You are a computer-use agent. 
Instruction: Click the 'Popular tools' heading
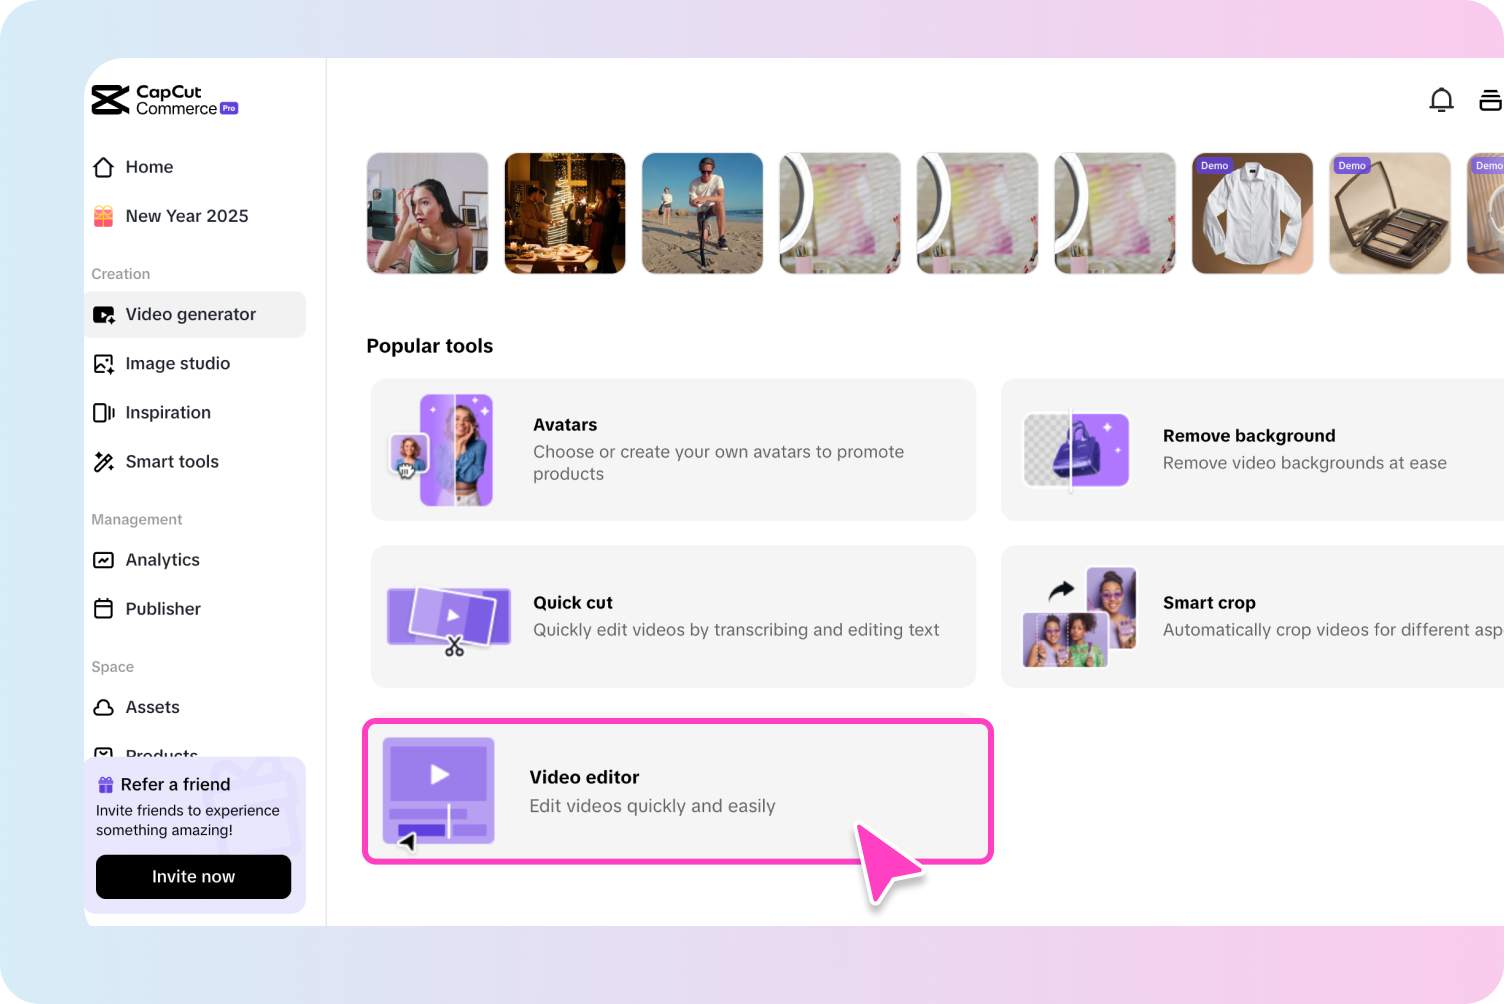coord(430,346)
